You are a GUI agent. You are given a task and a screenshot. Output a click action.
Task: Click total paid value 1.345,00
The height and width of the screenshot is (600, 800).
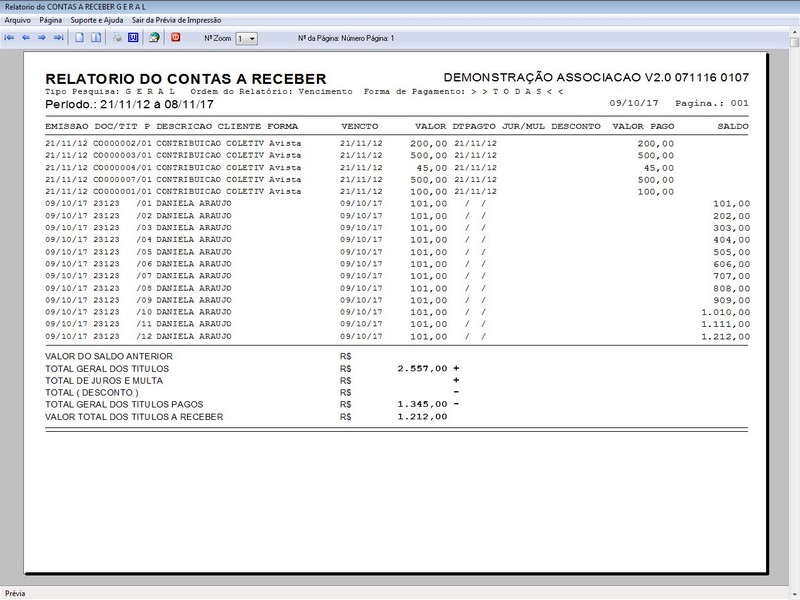(x=422, y=404)
